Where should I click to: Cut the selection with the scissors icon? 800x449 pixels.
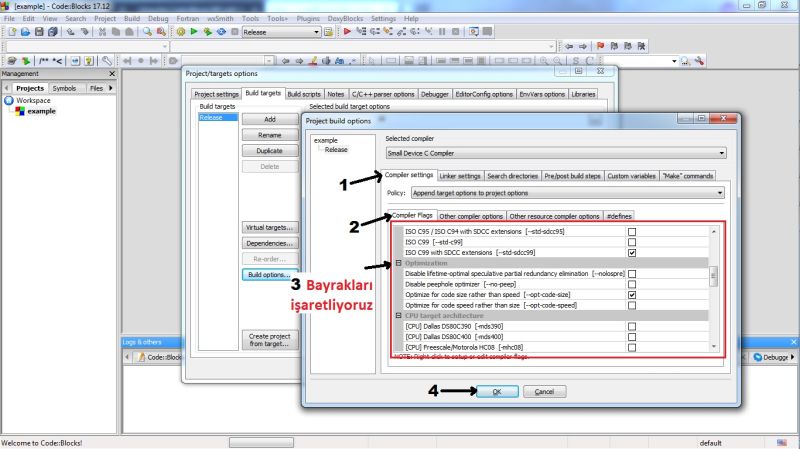tap(102, 32)
